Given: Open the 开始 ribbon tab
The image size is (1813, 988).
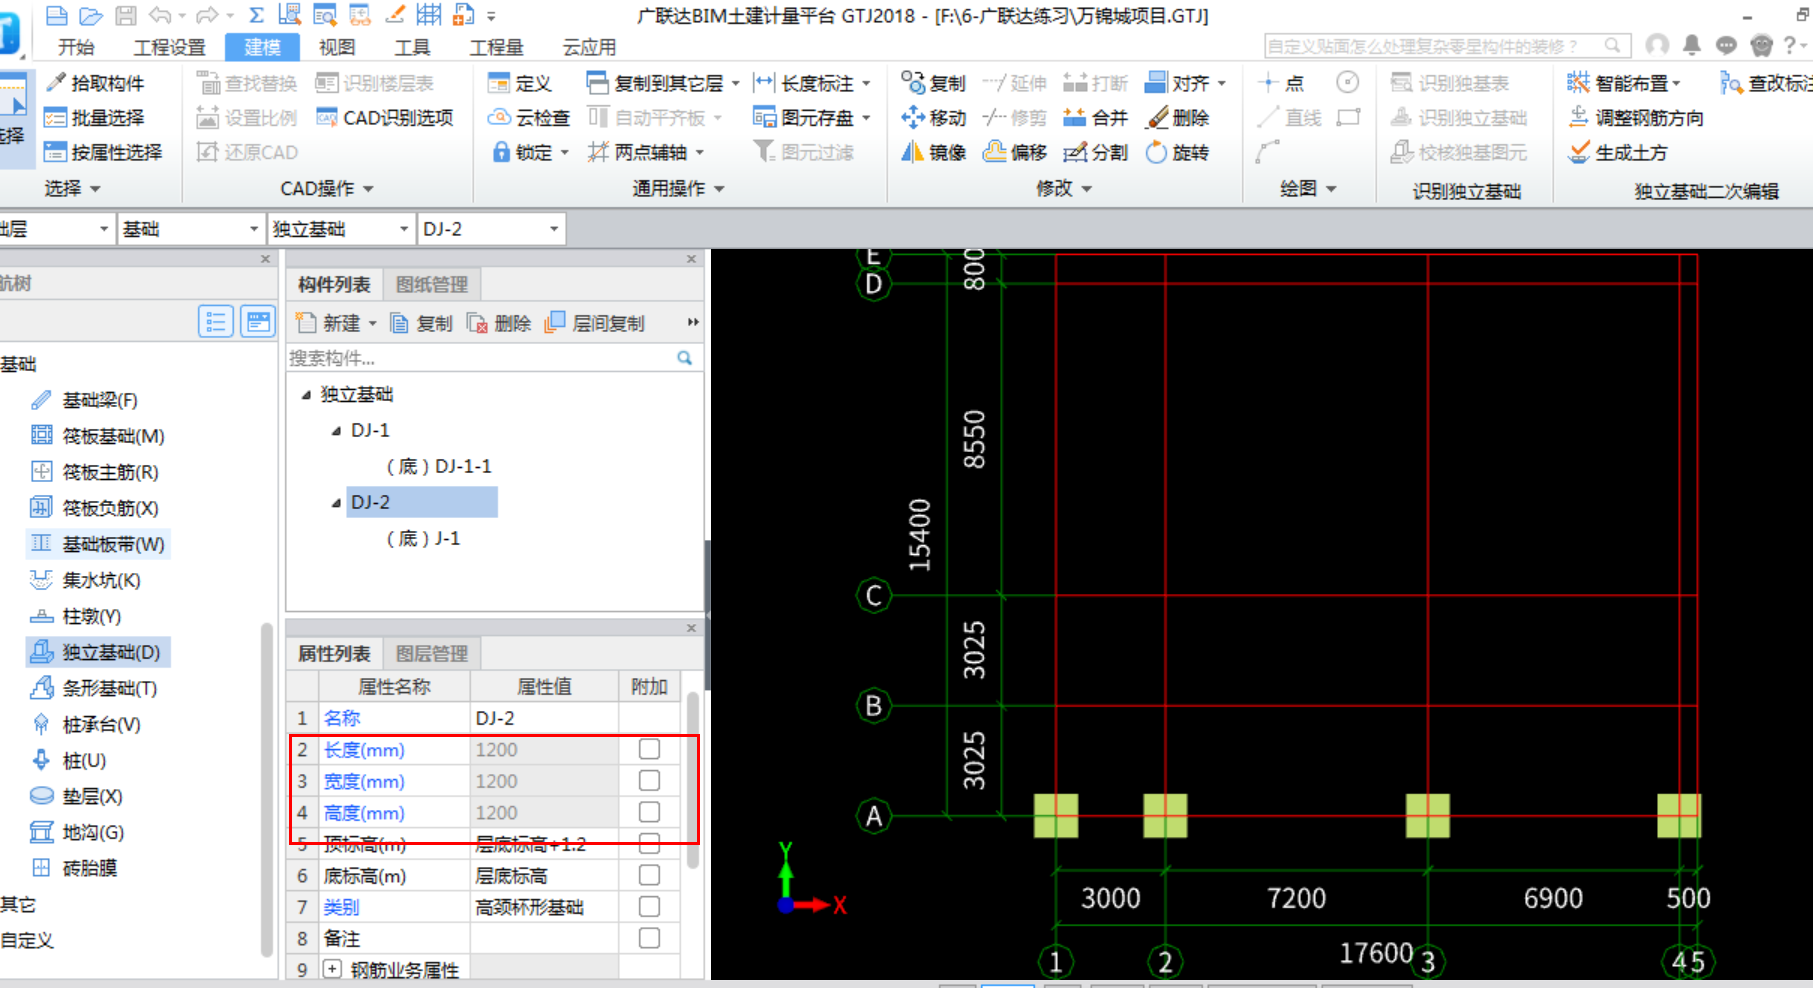Looking at the screenshot, I should (75, 47).
